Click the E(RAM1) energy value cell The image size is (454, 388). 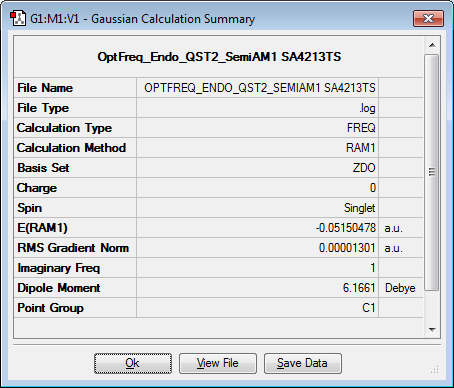pyautogui.click(x=257, y=228)
